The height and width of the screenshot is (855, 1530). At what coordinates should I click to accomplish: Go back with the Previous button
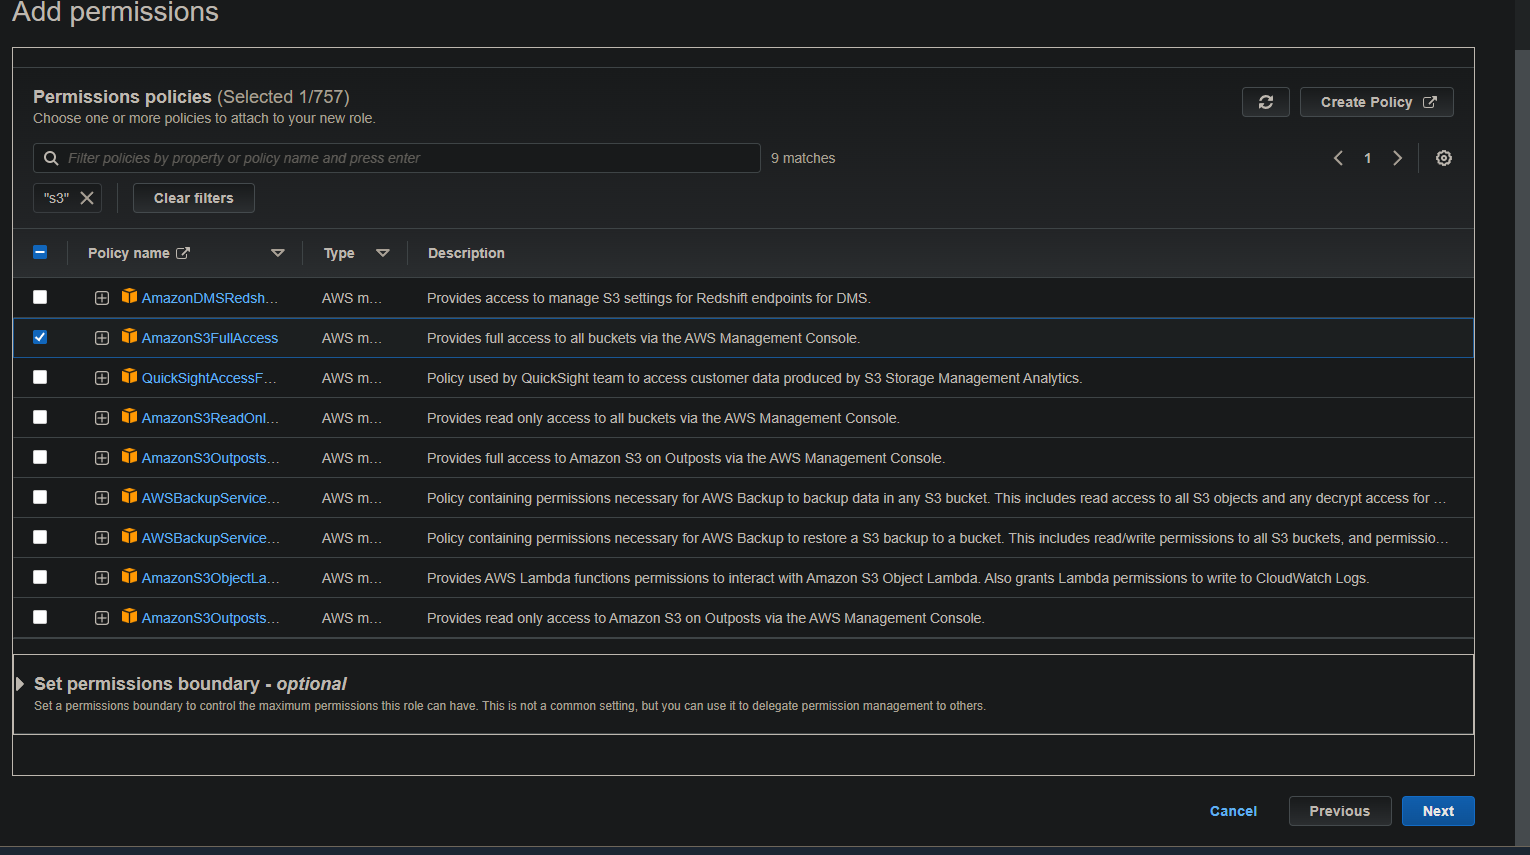pos(1340,811)
